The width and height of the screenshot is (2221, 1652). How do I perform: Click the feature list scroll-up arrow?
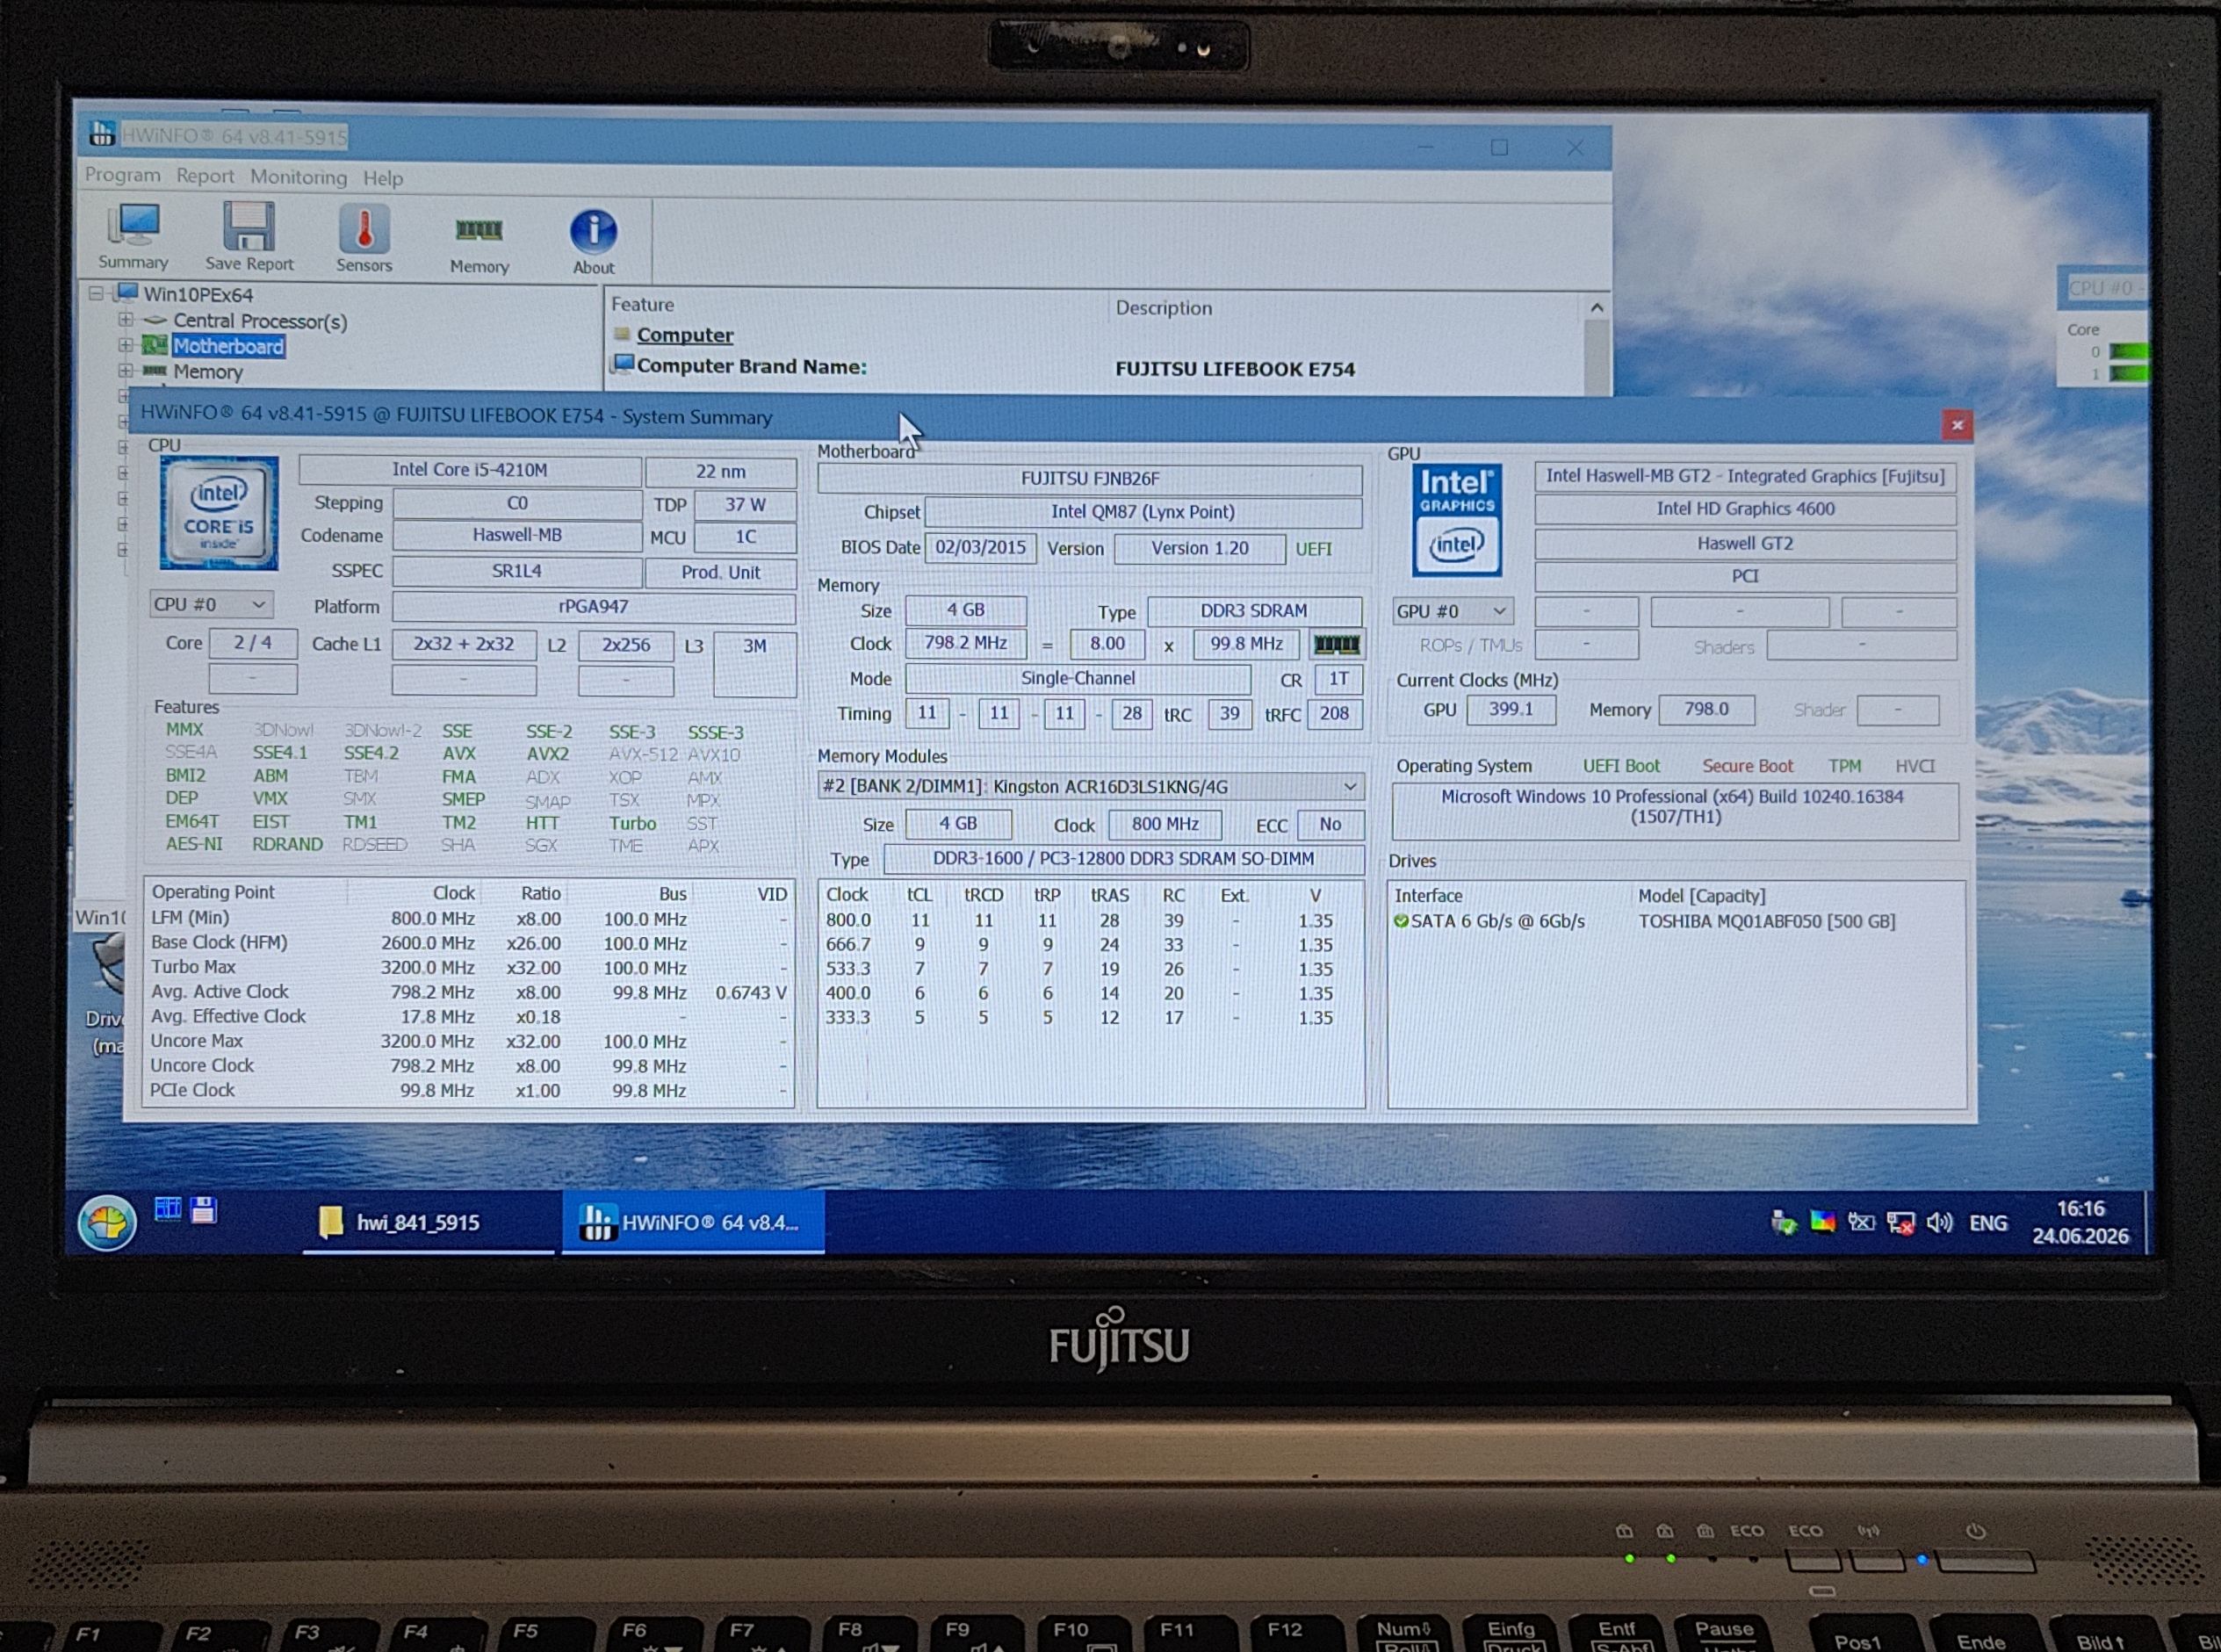[1597, 308]
